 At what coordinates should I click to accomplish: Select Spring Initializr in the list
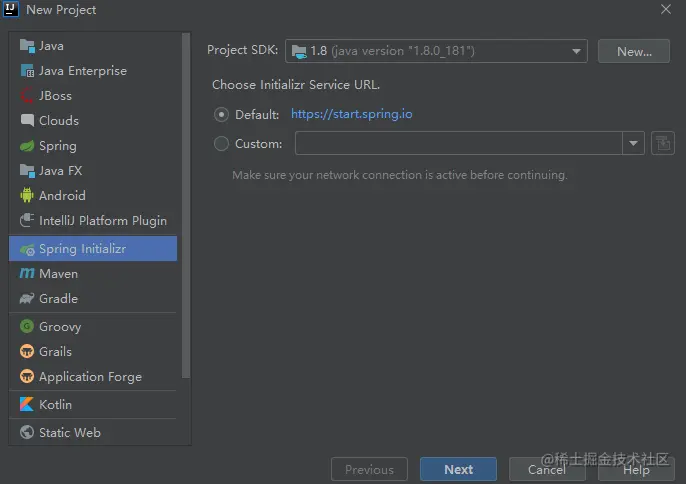pyautogui.click(x=93, y=249)
